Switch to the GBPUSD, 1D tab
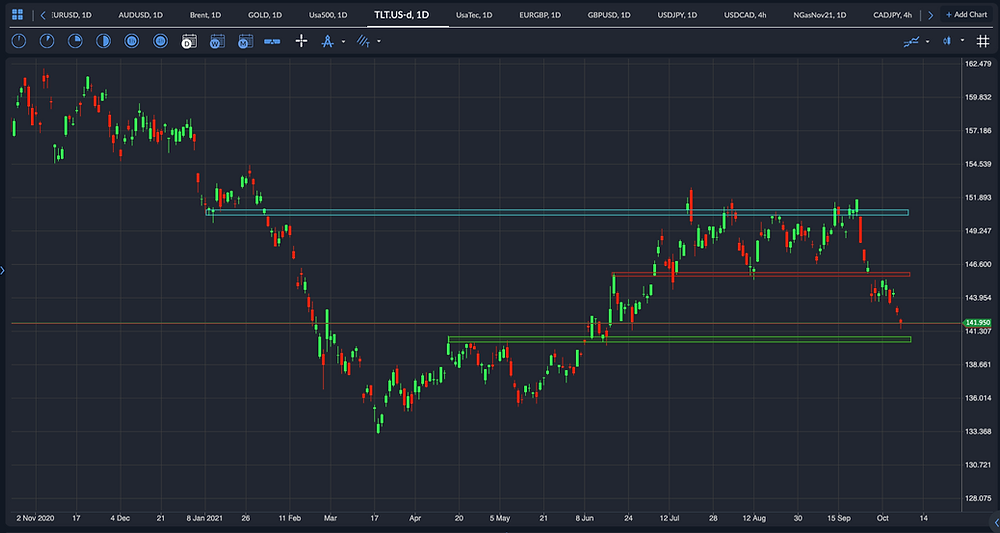The width and height of the screenshot is (1000, 533). tap(609, 15)
